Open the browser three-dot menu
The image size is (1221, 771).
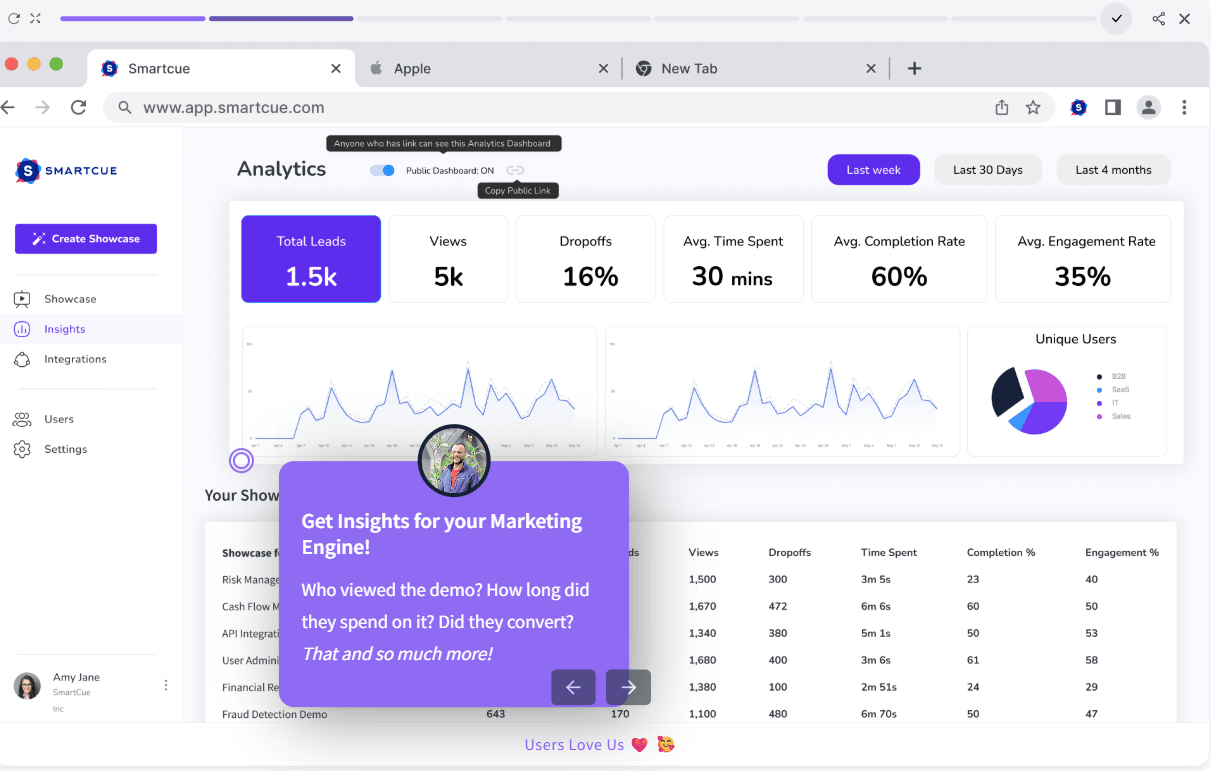[1185, 107]
